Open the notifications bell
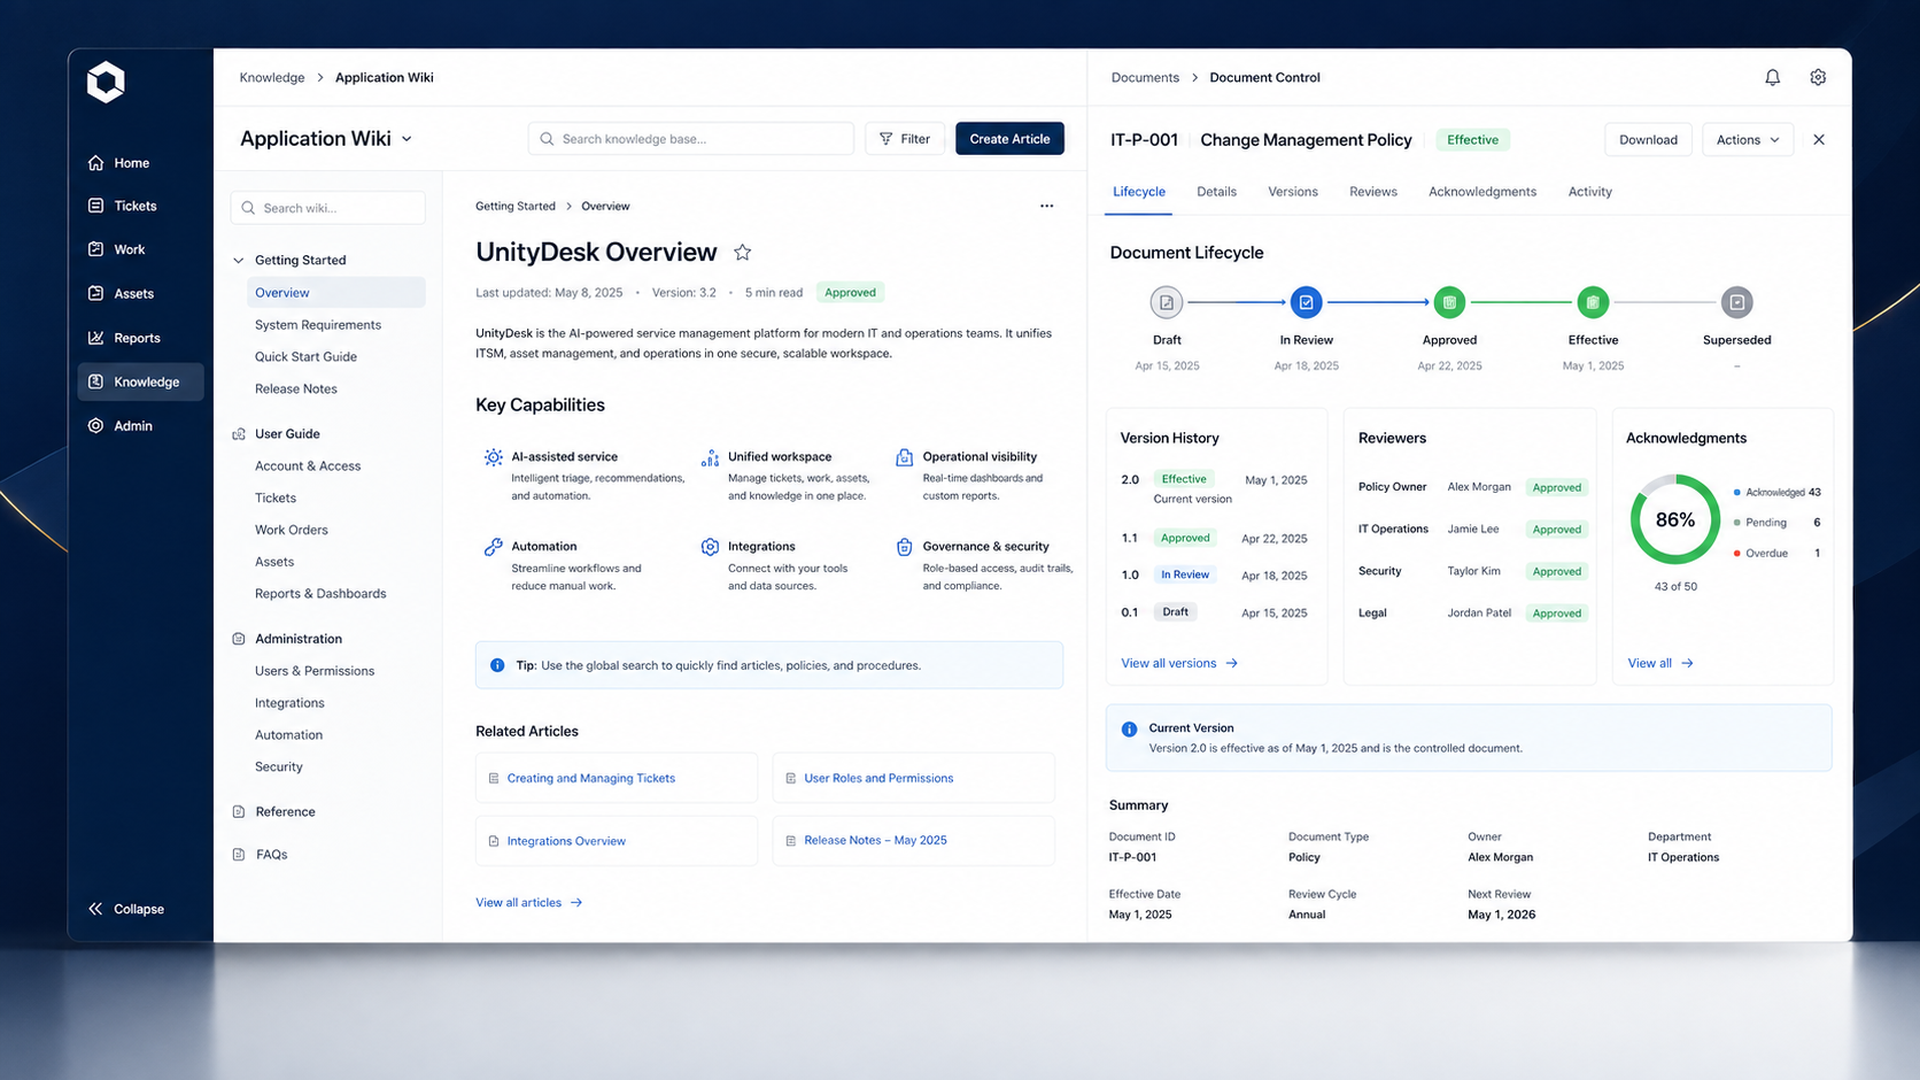The width and height of the screenshot is (1920, 1080). pos(1772,77)
